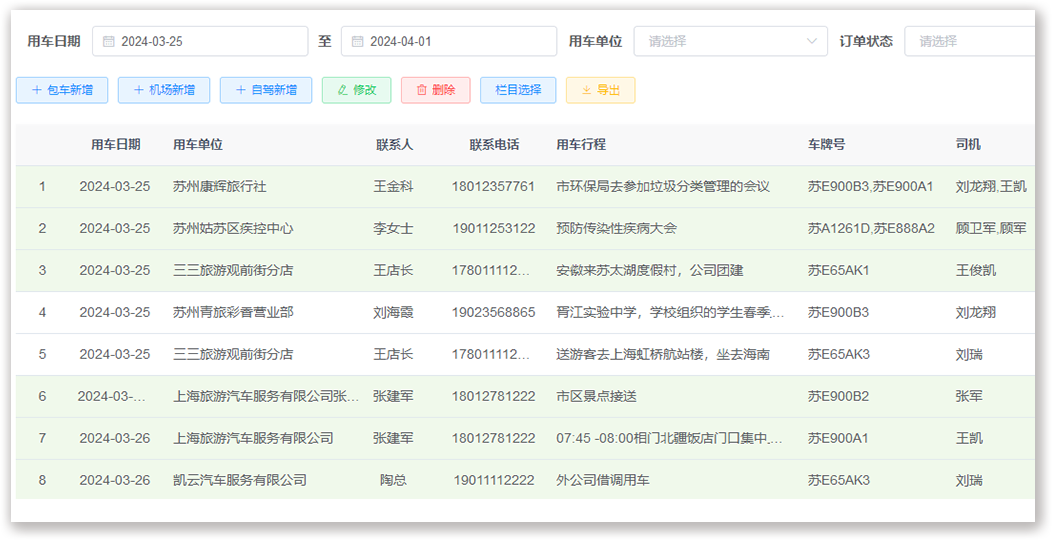1052x540 pixels.
Task: Open the 订单状态 select box
Action: (968, 42)
